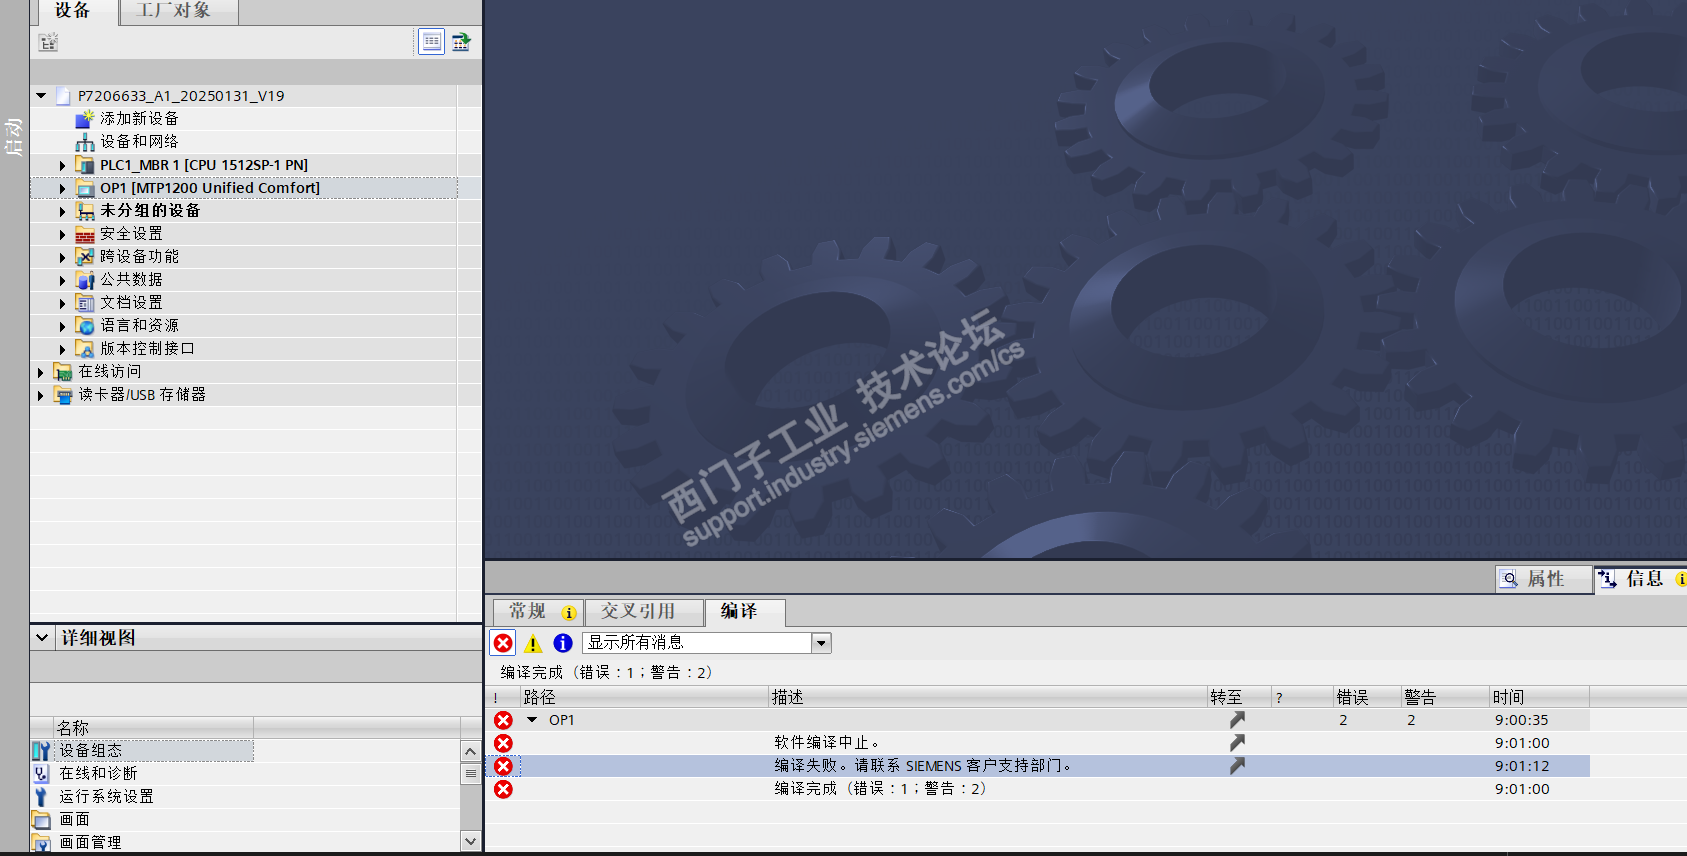Click the go-to arrow in the OP1 row
This screenshot has height=856, width=1687.
1237,720
